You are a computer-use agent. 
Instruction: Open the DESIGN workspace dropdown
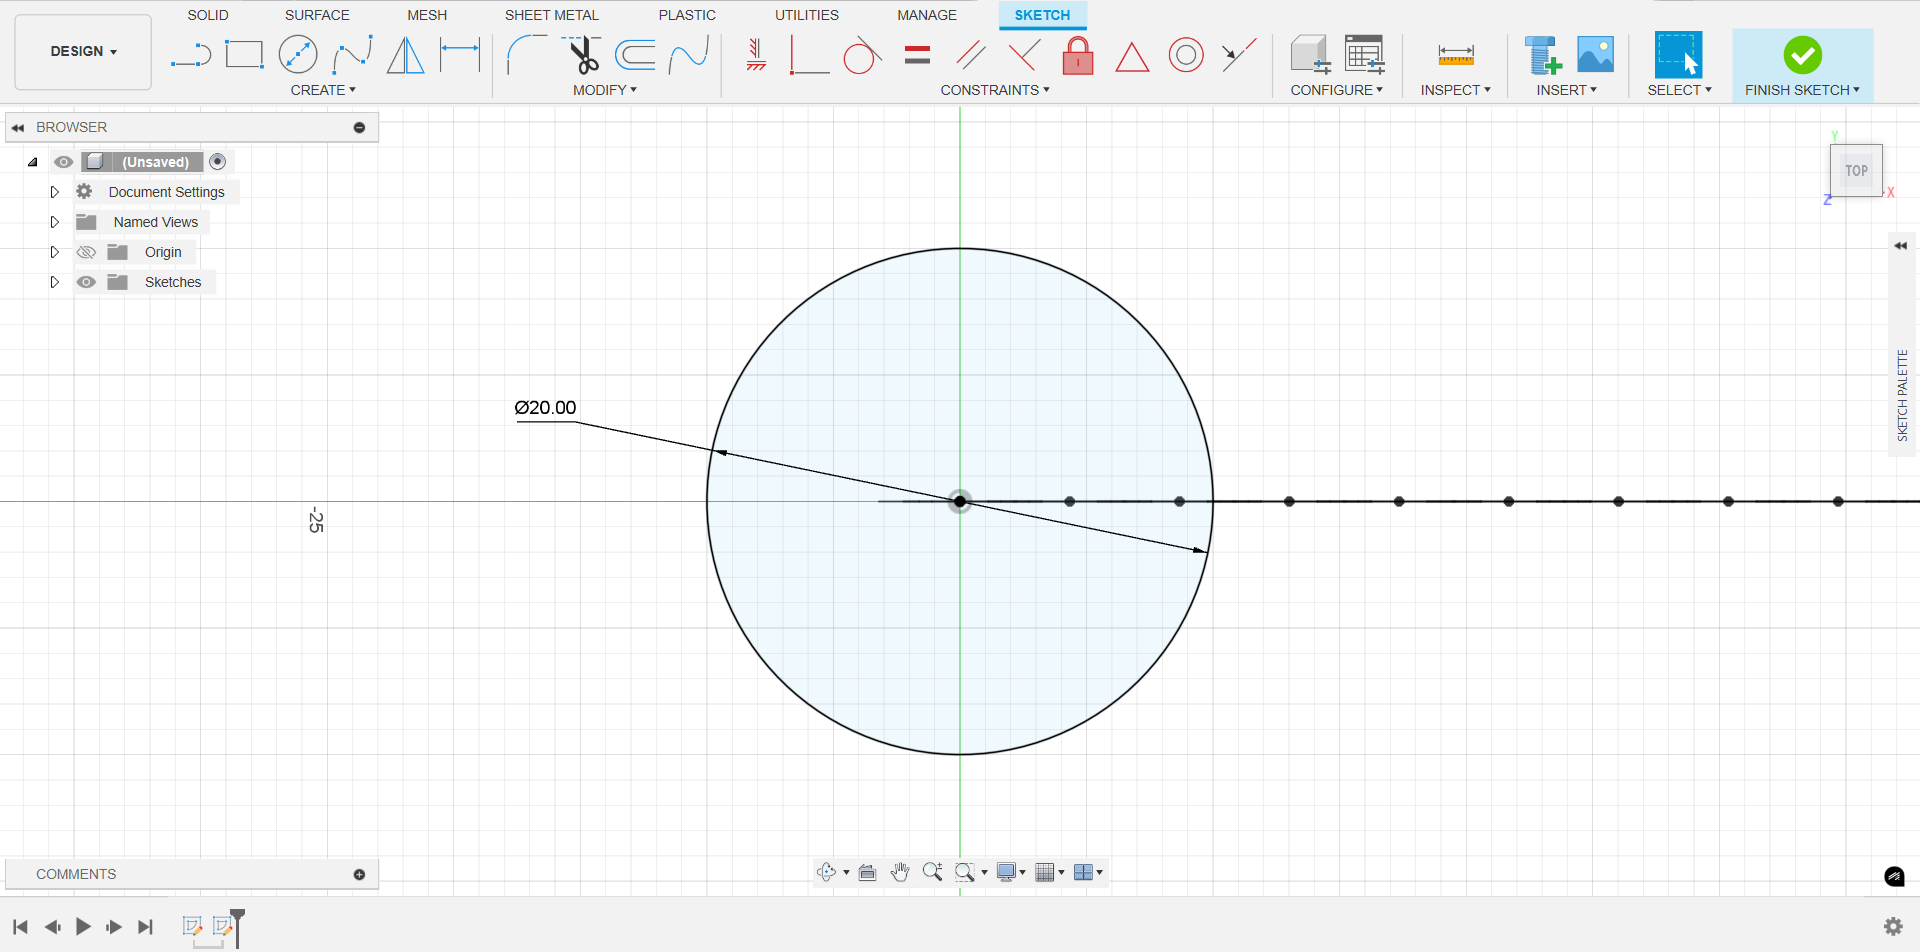tap(83, 52)
